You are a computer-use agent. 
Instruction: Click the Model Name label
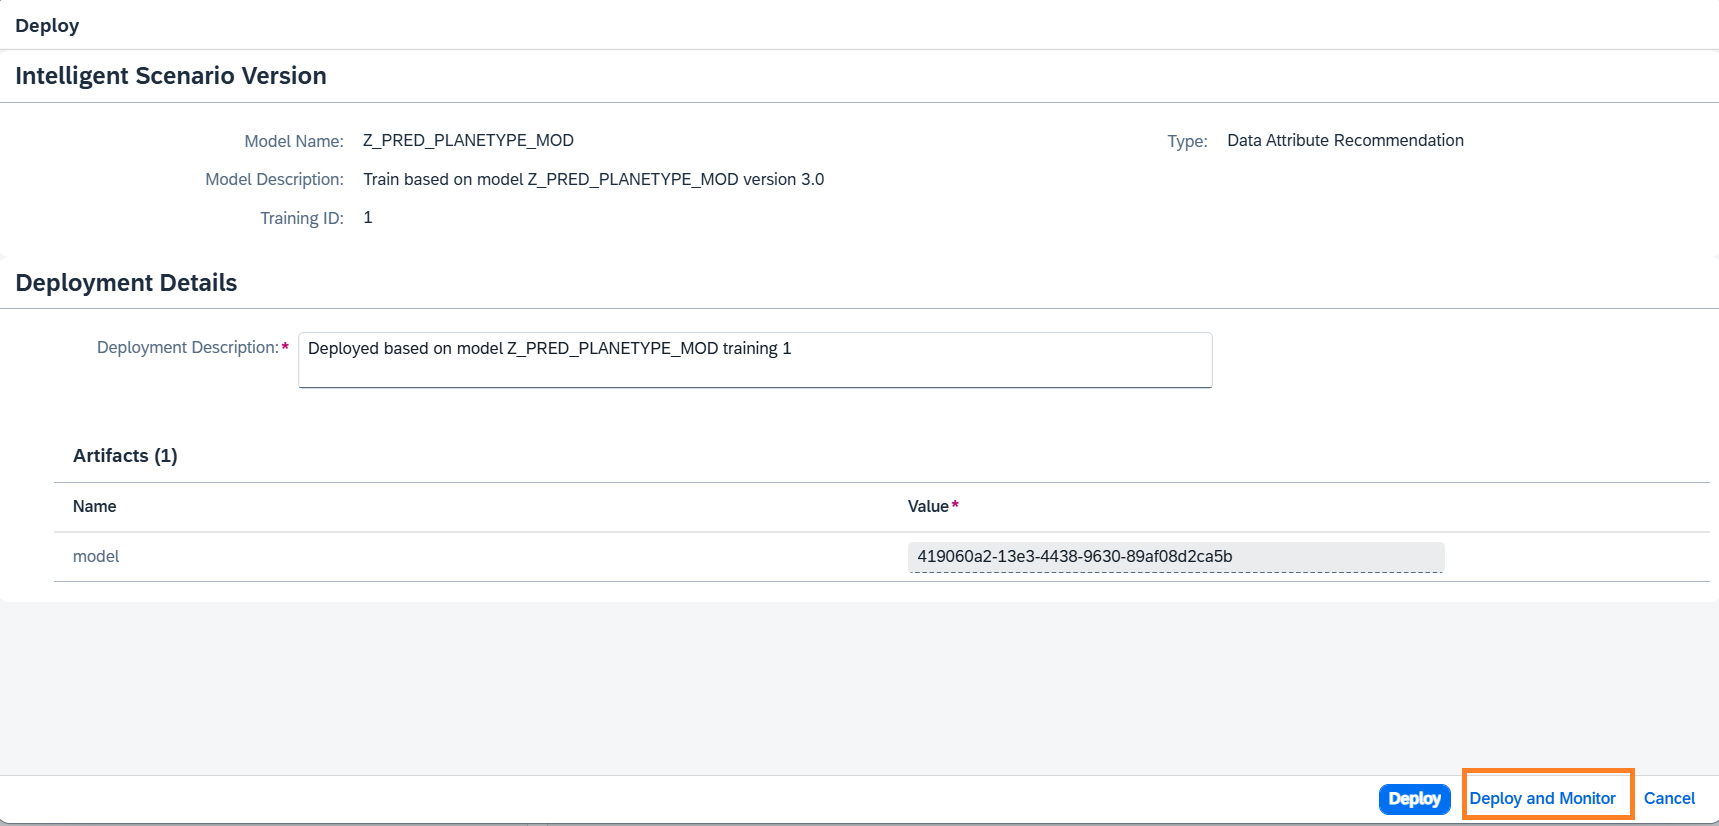click(x=293, y=141)
